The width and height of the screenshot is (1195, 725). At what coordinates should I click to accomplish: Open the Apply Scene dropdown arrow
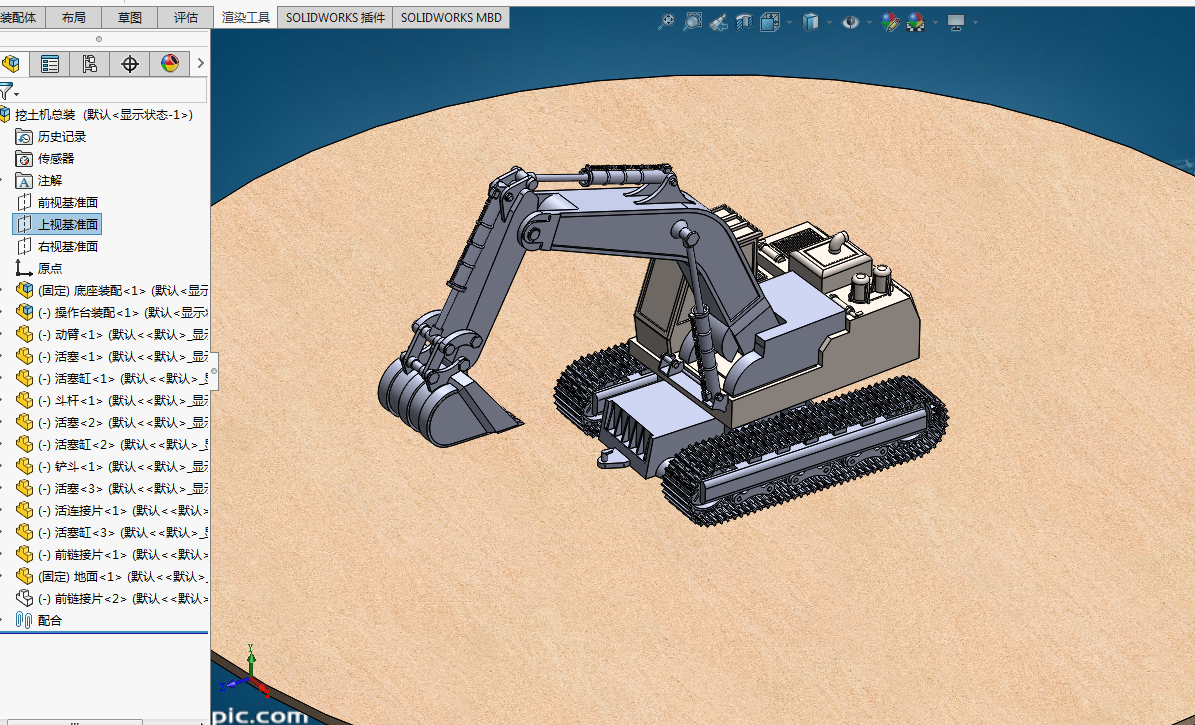click(x=935, y=22)
